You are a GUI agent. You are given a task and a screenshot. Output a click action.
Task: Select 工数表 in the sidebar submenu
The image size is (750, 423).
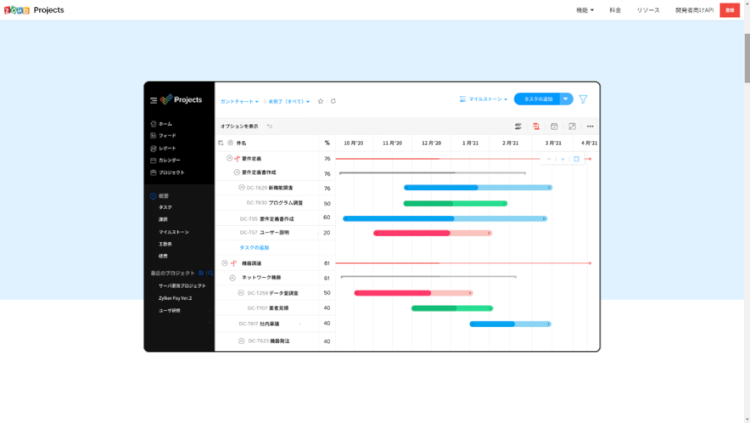[x=165, y=244]
